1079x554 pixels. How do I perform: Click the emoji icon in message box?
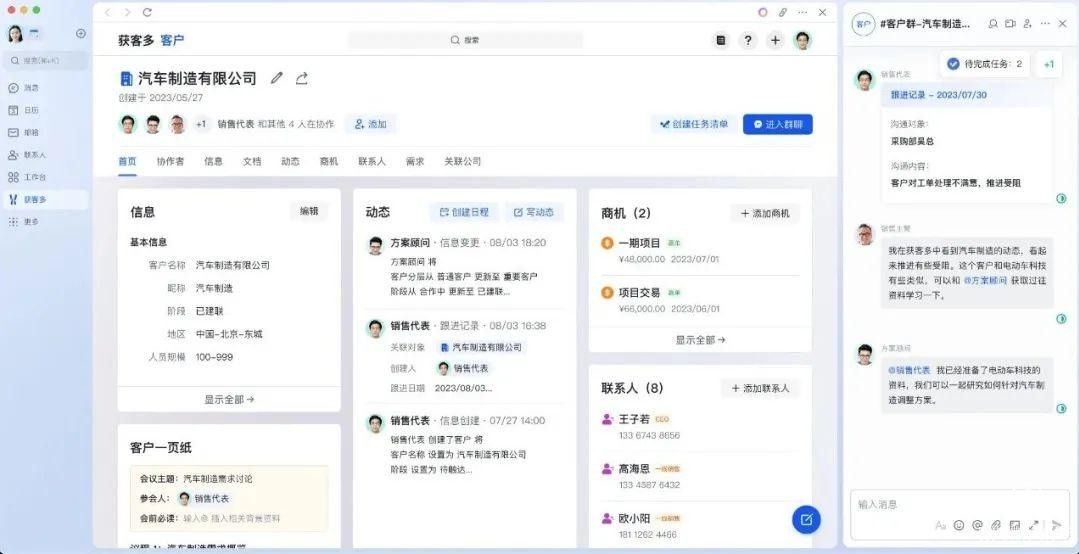coord(959,525)
